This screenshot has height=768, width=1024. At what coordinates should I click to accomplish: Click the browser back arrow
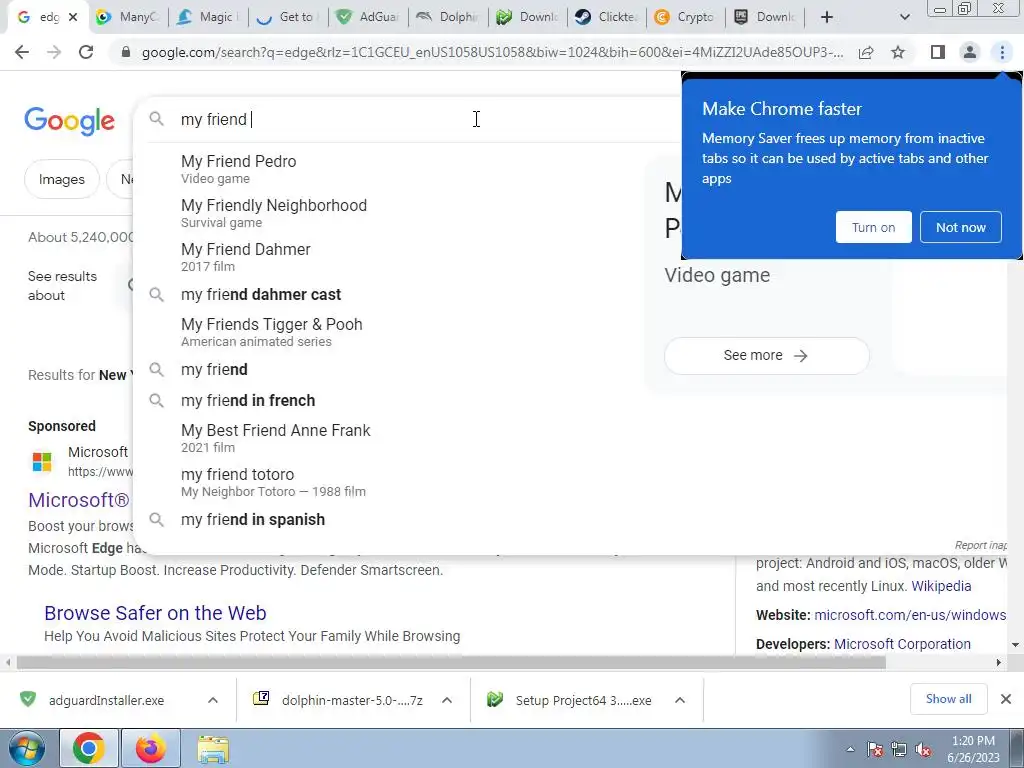[22, 52]
